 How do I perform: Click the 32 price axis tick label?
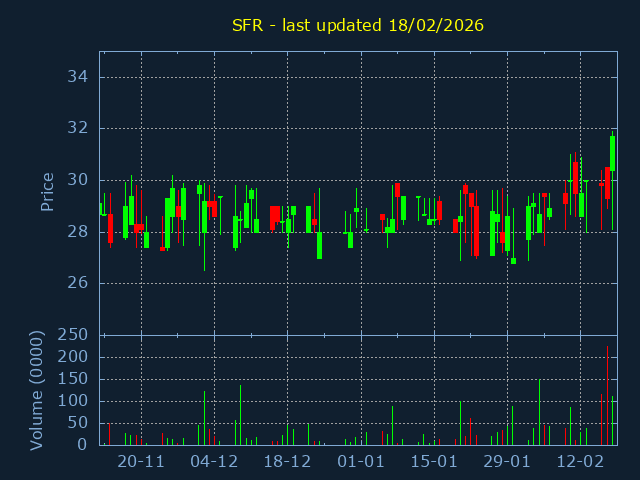click(80, 128)
